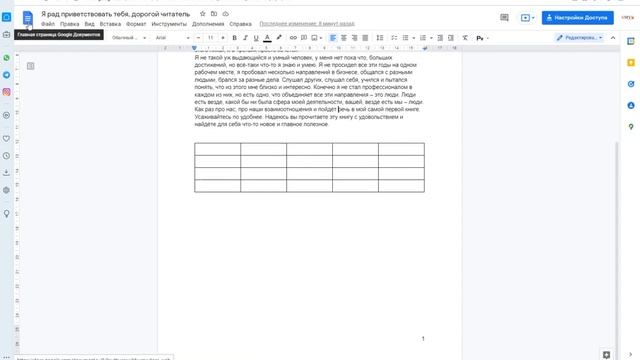This screenshot has height=360, width=640.
Task: Open line spacing options
Action: click(380, 38)
